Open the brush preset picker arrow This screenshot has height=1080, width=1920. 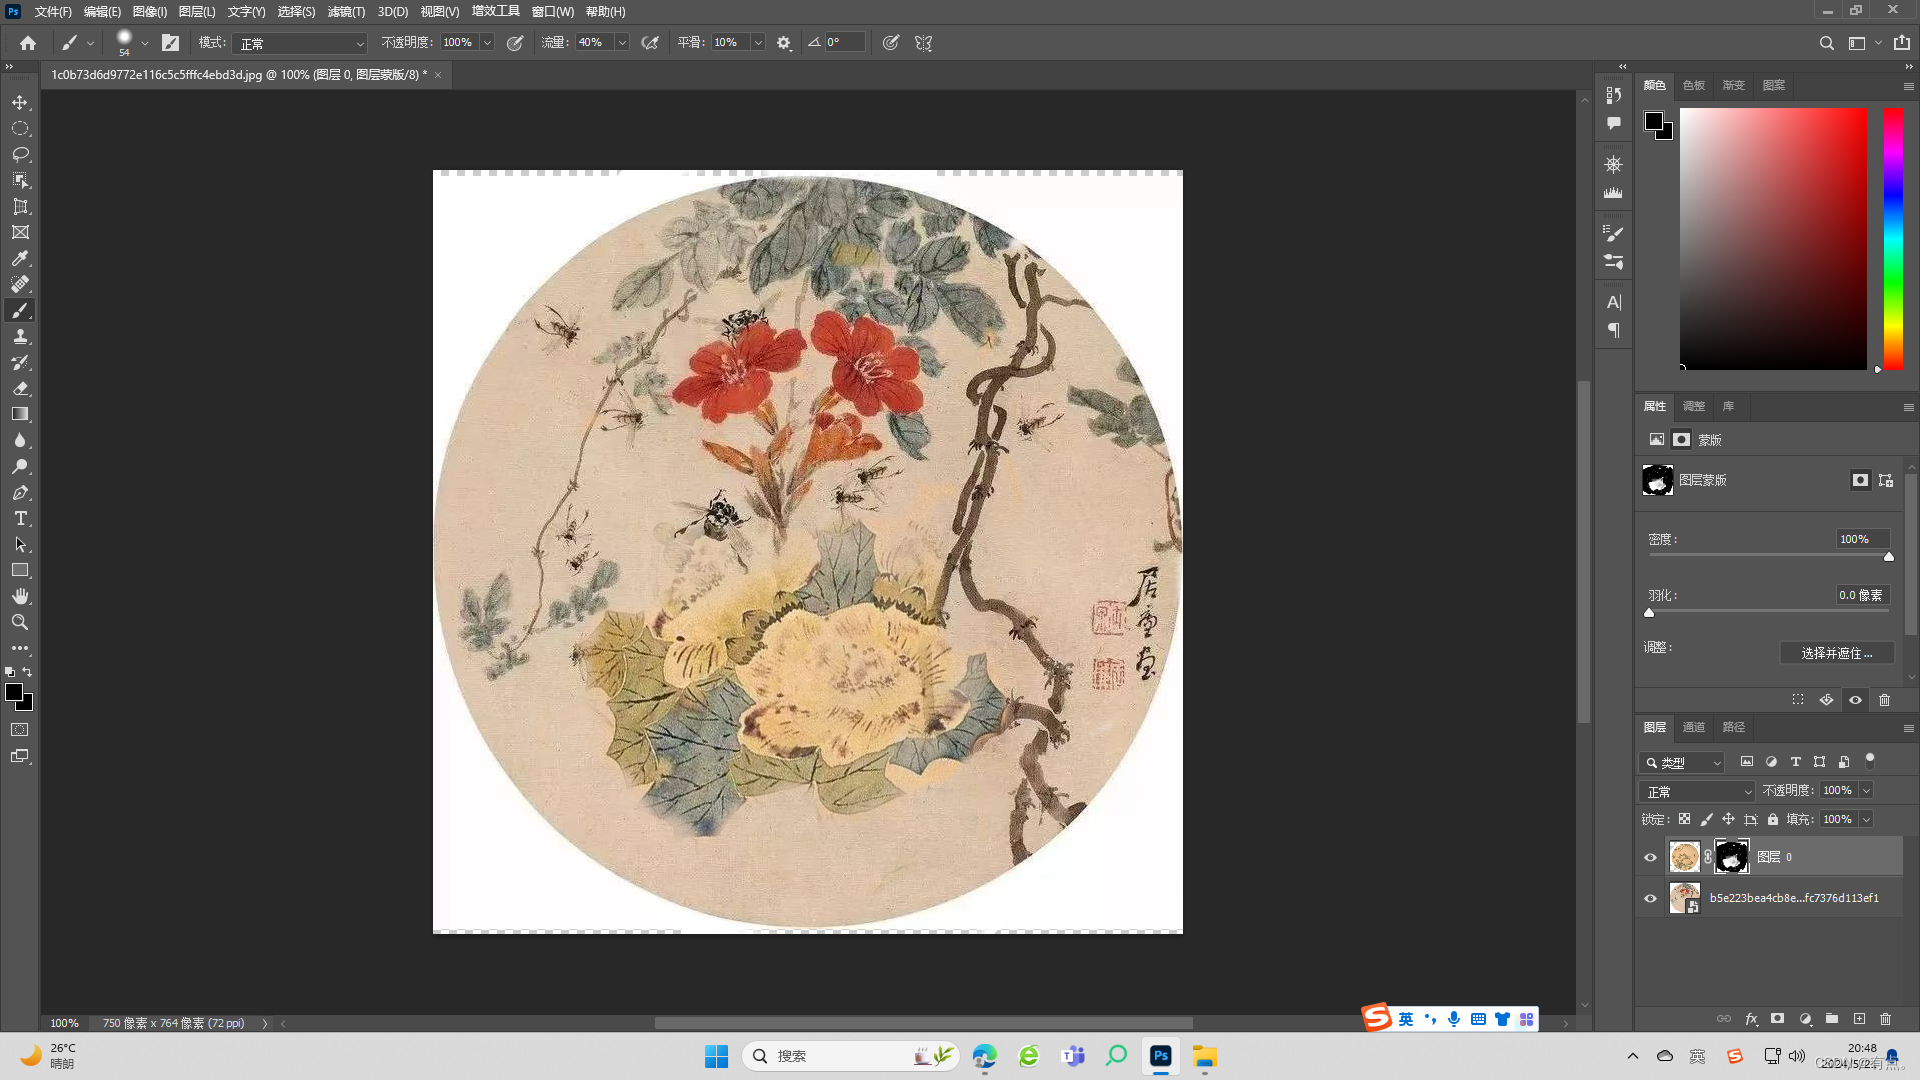coord(145,43)
